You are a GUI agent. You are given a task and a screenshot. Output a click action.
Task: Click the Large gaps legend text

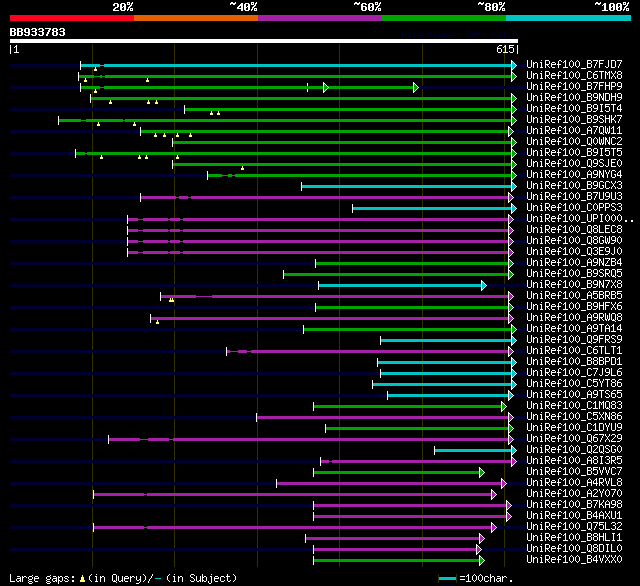tap(42, 578)
